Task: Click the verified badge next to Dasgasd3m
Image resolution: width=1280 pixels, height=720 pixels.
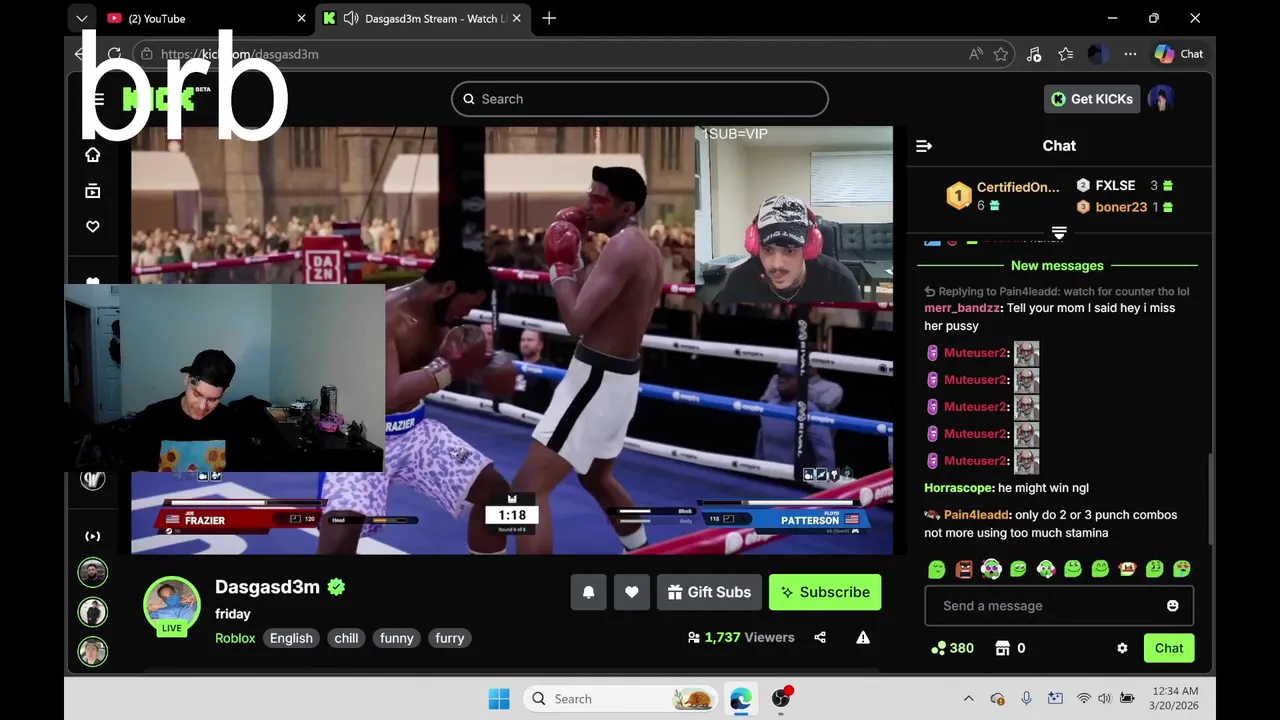Action: [x=337, y=587]
